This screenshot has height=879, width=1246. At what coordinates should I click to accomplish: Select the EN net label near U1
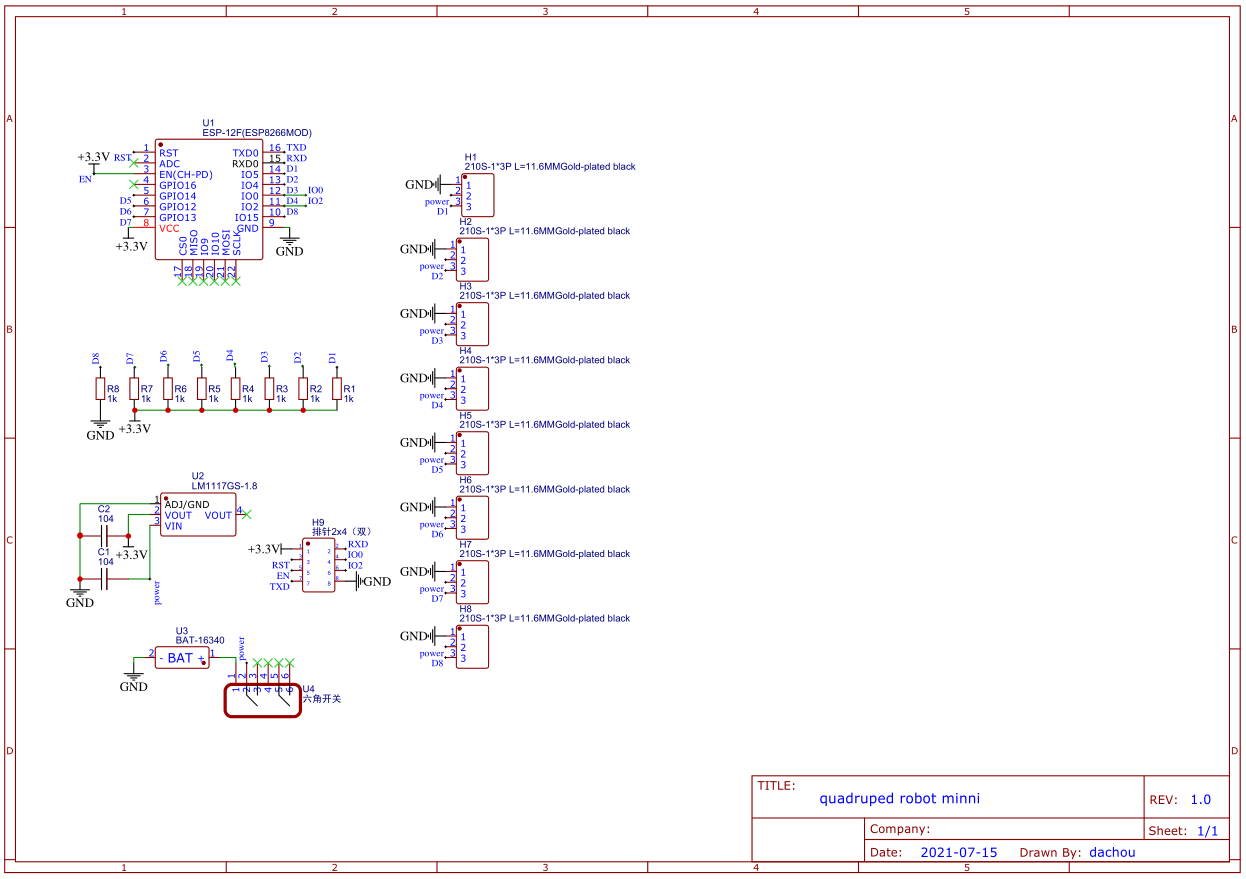coord(85,179)
